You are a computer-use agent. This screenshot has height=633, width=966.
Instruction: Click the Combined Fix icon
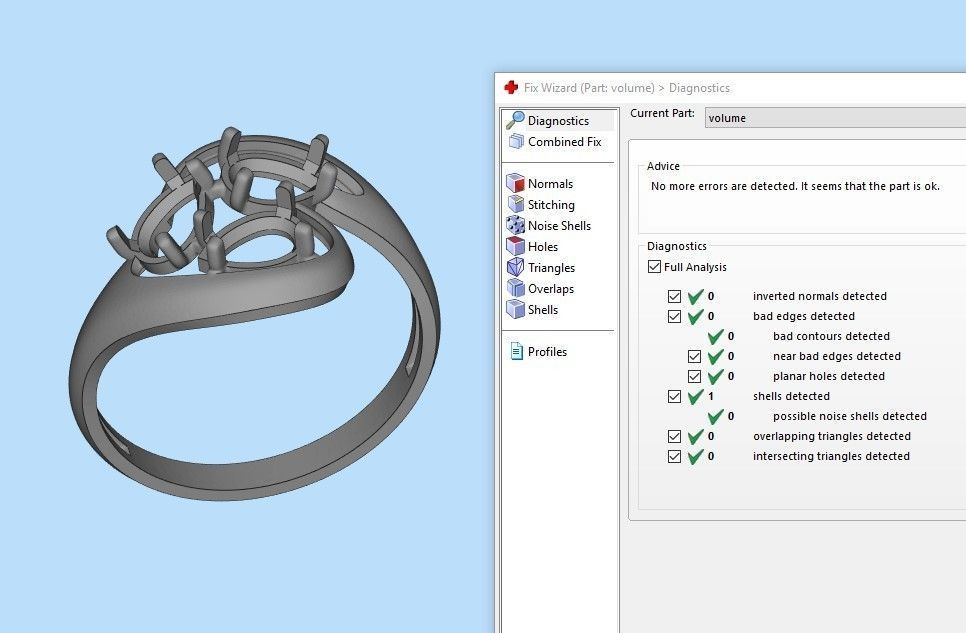pos(516,142)
